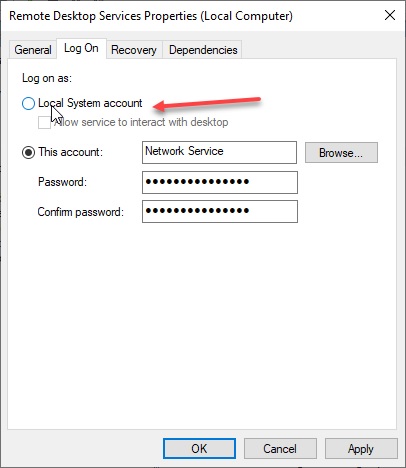This screenshot has width=406, height=468.
Task: Switch to the General tab
Action: pyautogui.click(x=33, y=50)
